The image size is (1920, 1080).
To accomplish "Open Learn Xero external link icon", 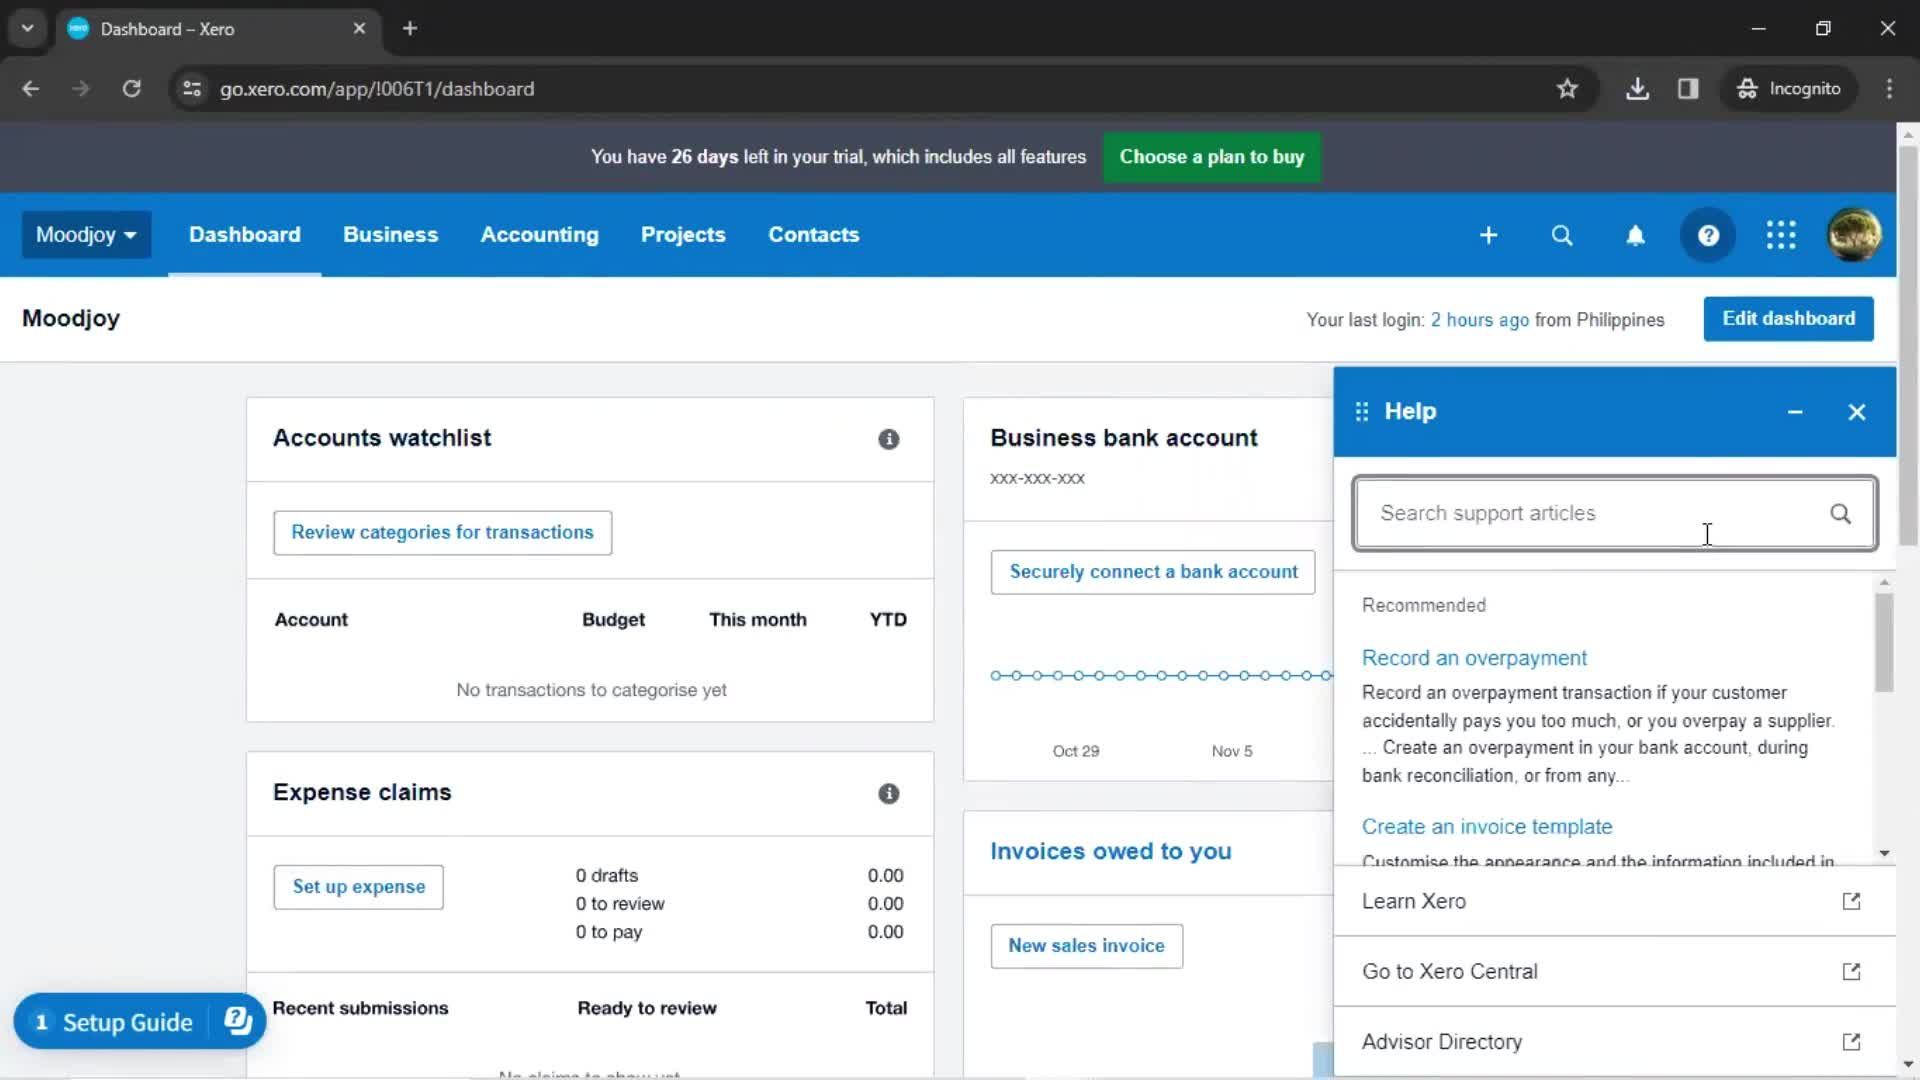I will pos(1851,901).
